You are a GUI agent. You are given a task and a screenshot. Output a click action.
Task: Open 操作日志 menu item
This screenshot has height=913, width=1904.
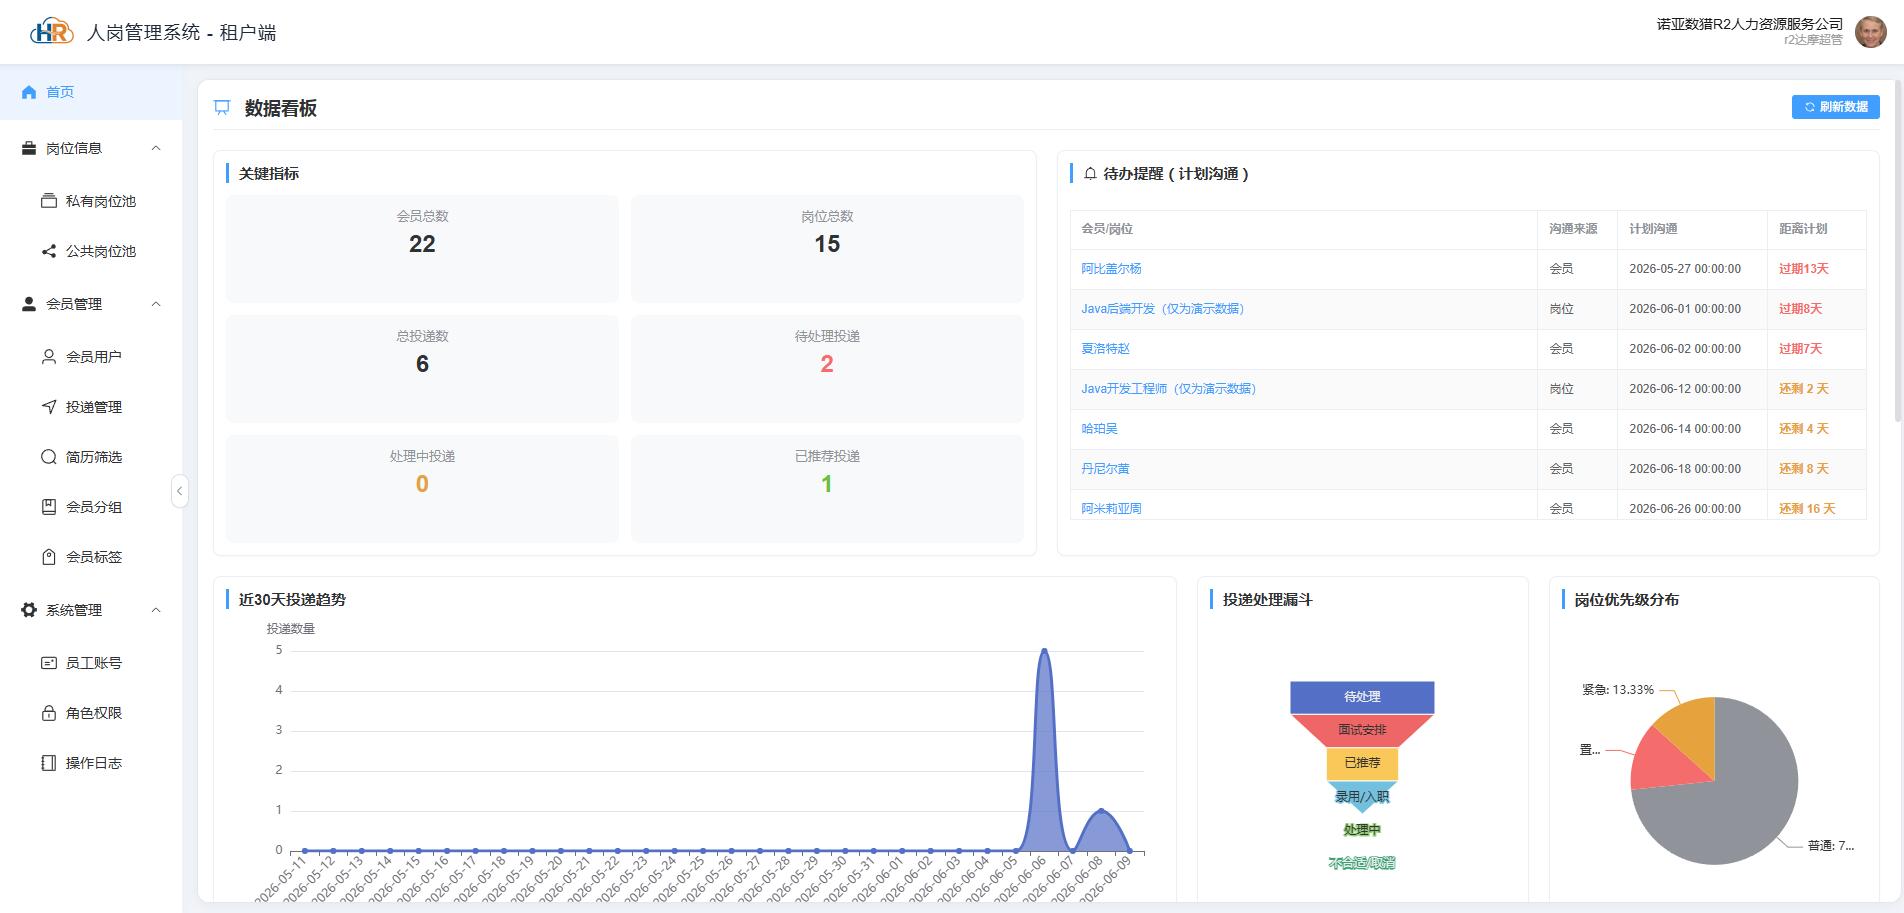pos(91,763)
